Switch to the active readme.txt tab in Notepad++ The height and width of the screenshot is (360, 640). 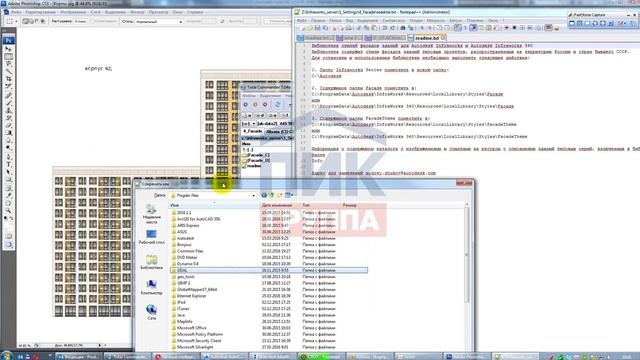pos(427,38)
